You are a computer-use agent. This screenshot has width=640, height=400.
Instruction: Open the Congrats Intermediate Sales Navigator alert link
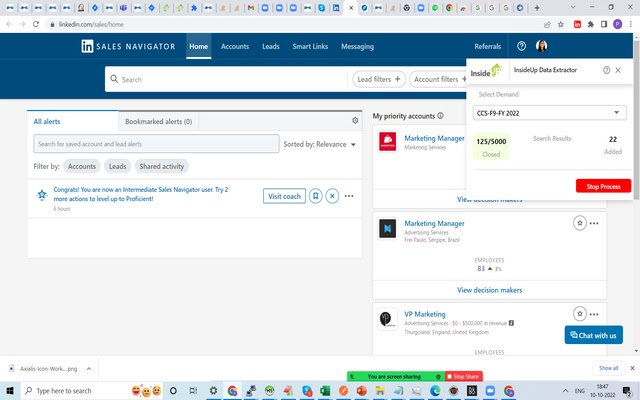click(141, 194)
